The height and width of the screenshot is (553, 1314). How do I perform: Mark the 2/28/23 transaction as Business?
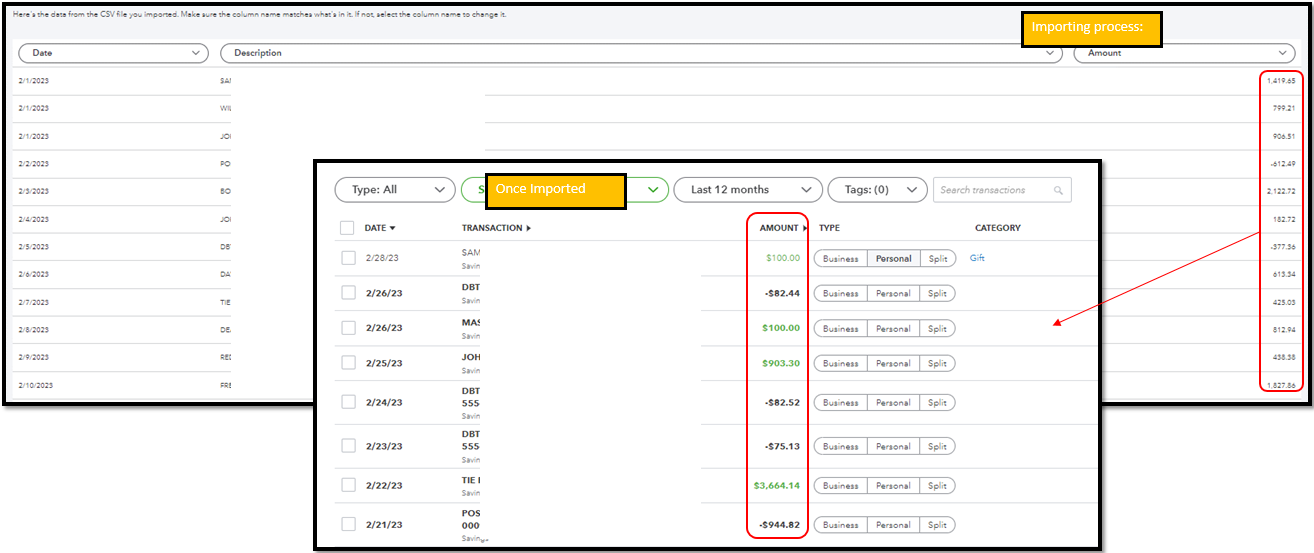pyautogui.click(x=841, y=258)
